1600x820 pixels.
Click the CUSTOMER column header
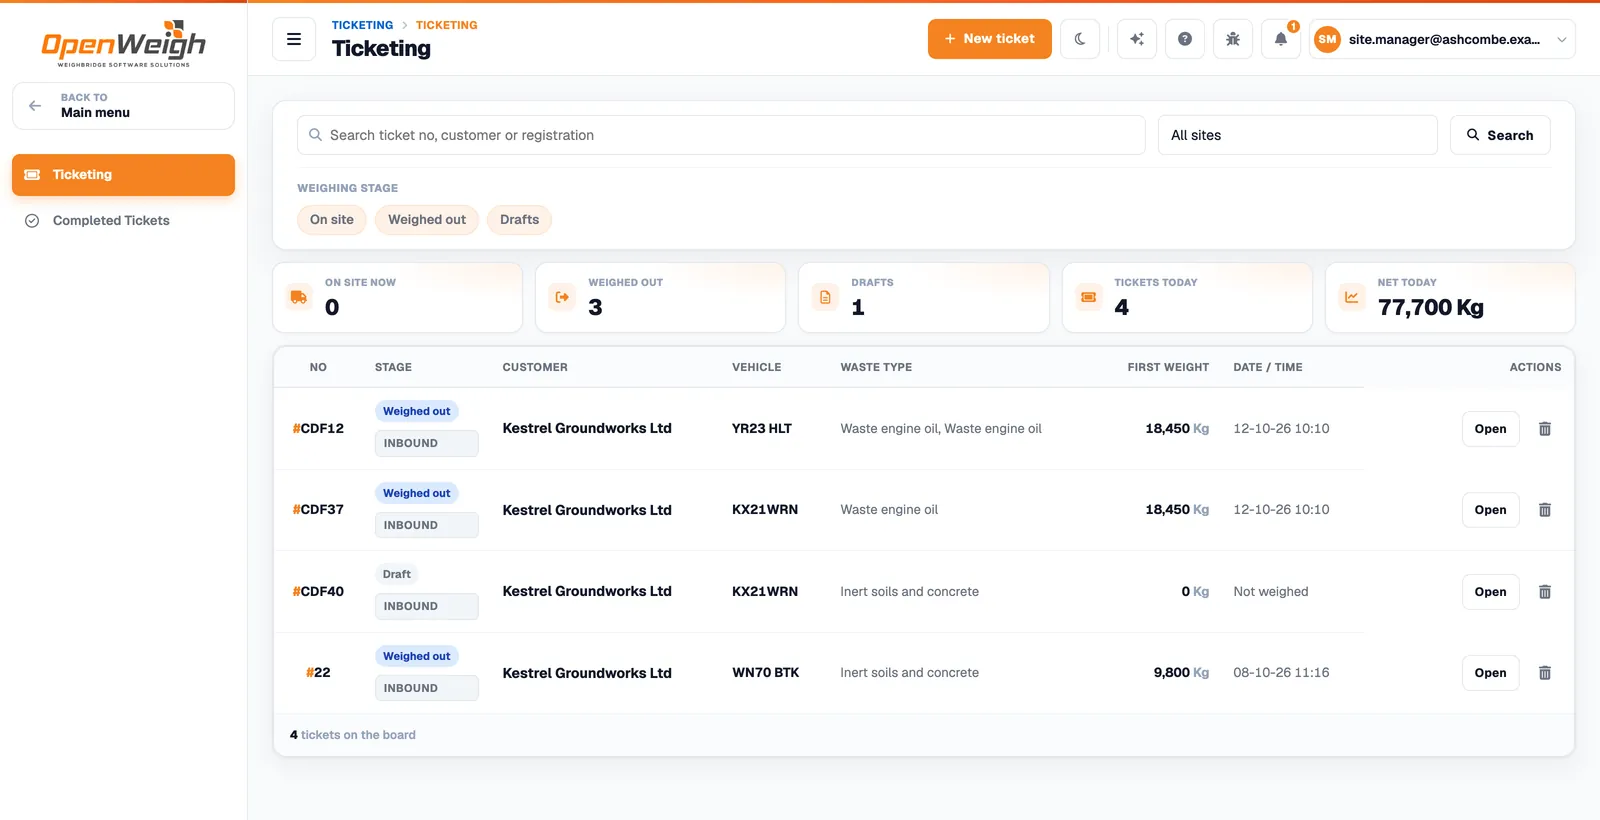535,368
